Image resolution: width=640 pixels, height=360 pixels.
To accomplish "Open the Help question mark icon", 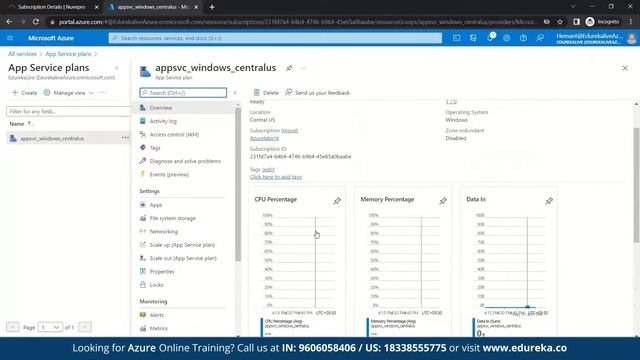I will pos(523,38).
